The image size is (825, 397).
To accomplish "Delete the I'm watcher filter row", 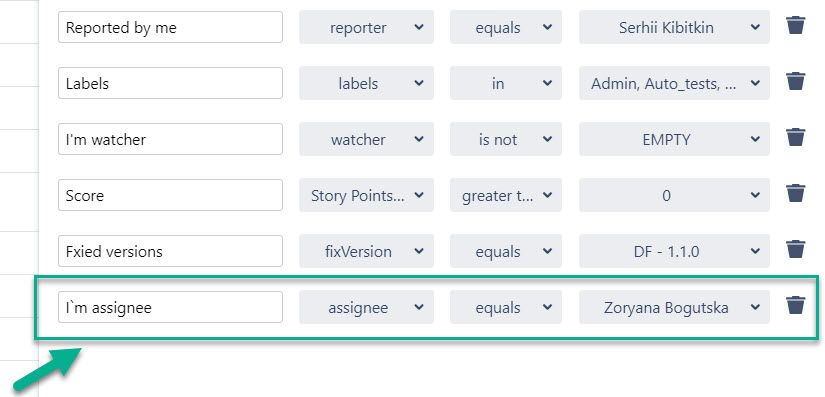I will 796,137.
